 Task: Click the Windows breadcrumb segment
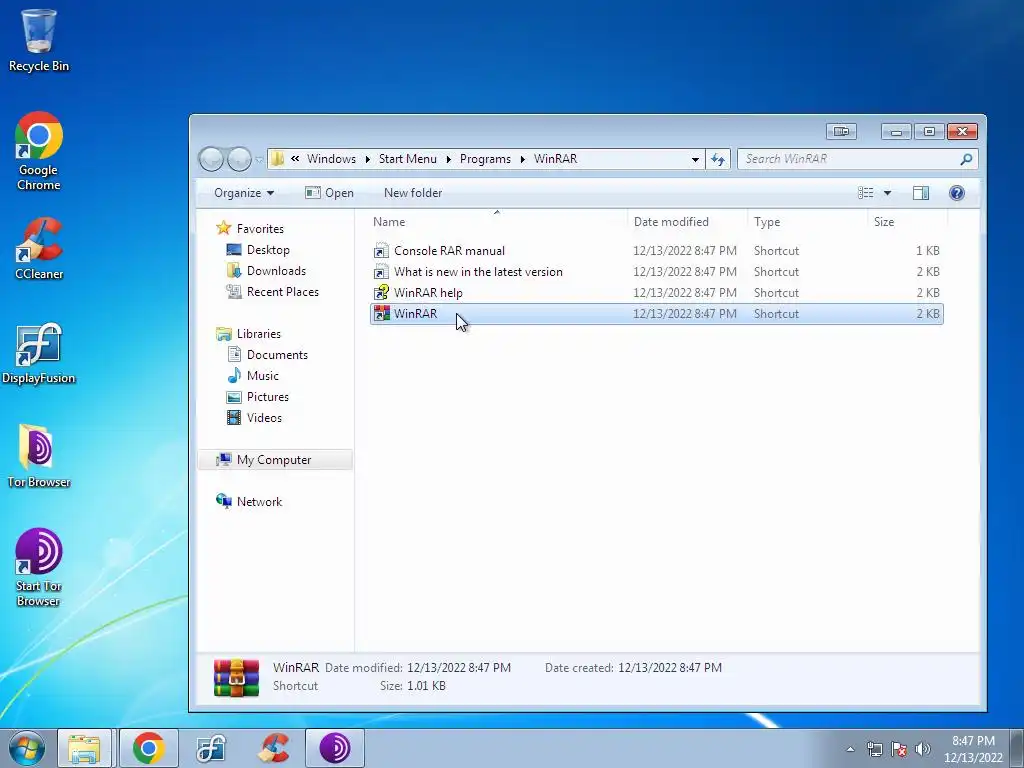point(331,159)
